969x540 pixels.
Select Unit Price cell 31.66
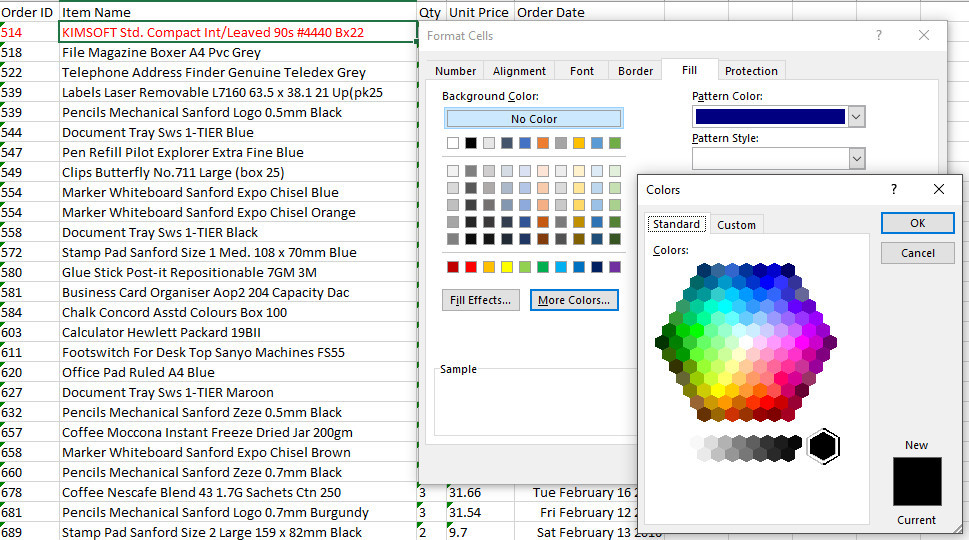coord(480,492)
